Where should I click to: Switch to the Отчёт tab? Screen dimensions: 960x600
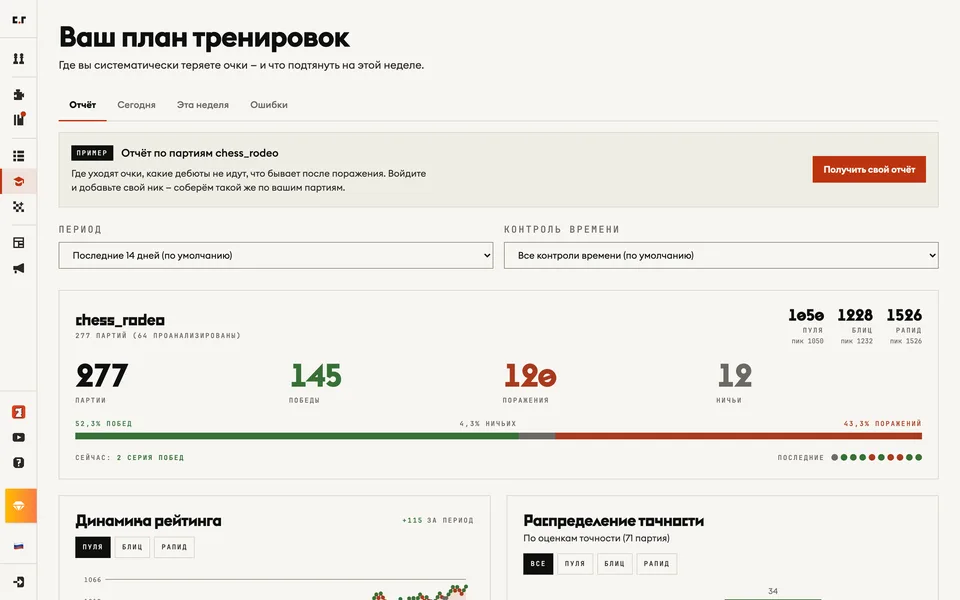pos(83,105)
